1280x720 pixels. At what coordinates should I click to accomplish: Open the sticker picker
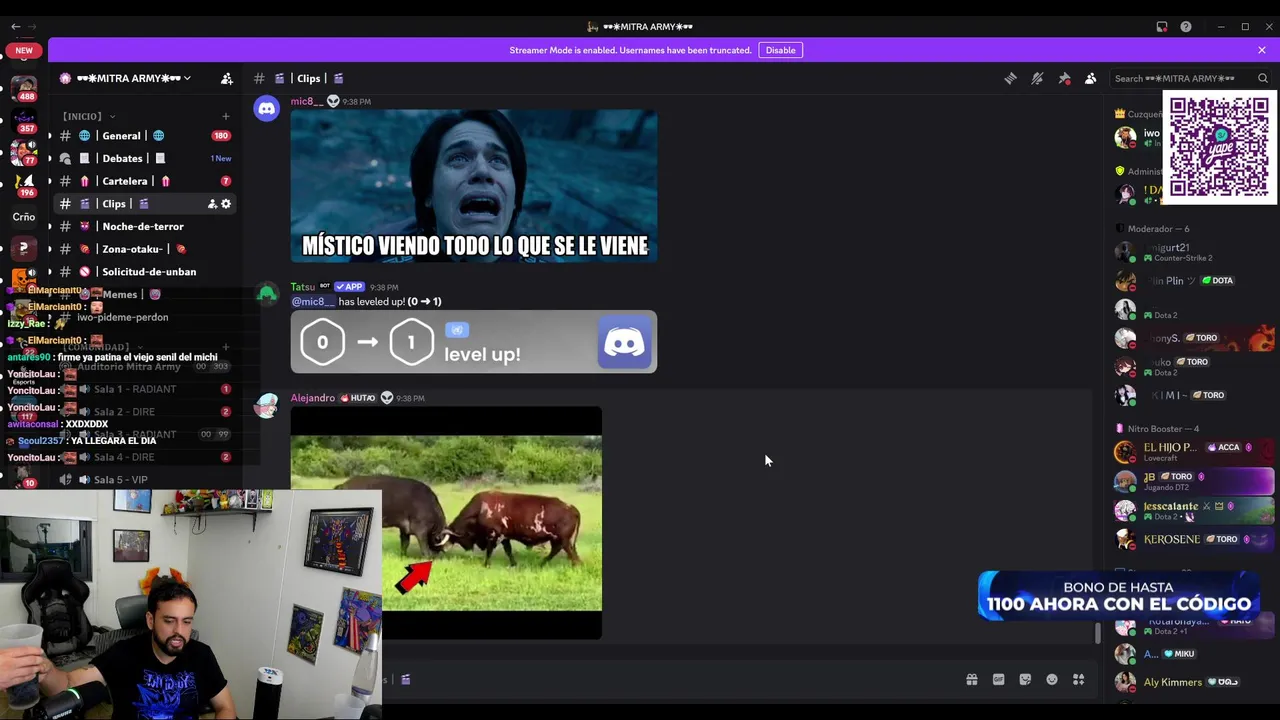pyautogui.click(x=1025, y=680)
